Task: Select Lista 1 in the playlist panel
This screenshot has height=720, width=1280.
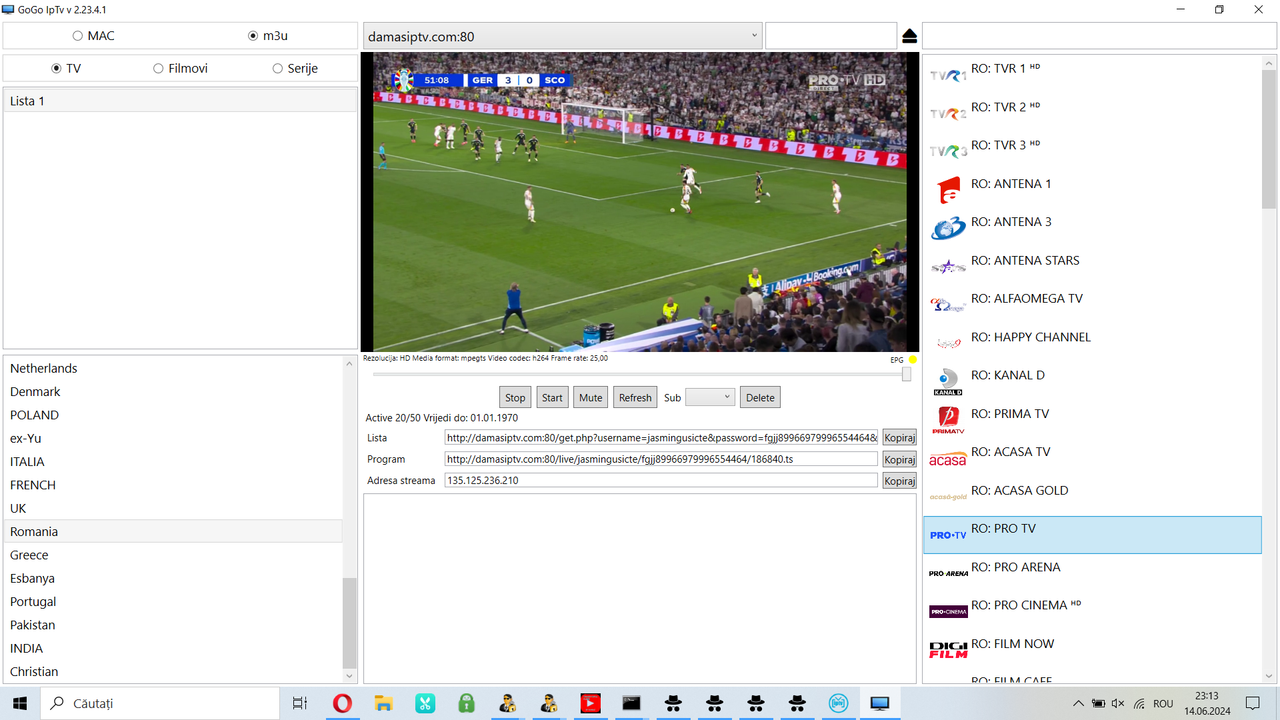Action: coord(180,101)
